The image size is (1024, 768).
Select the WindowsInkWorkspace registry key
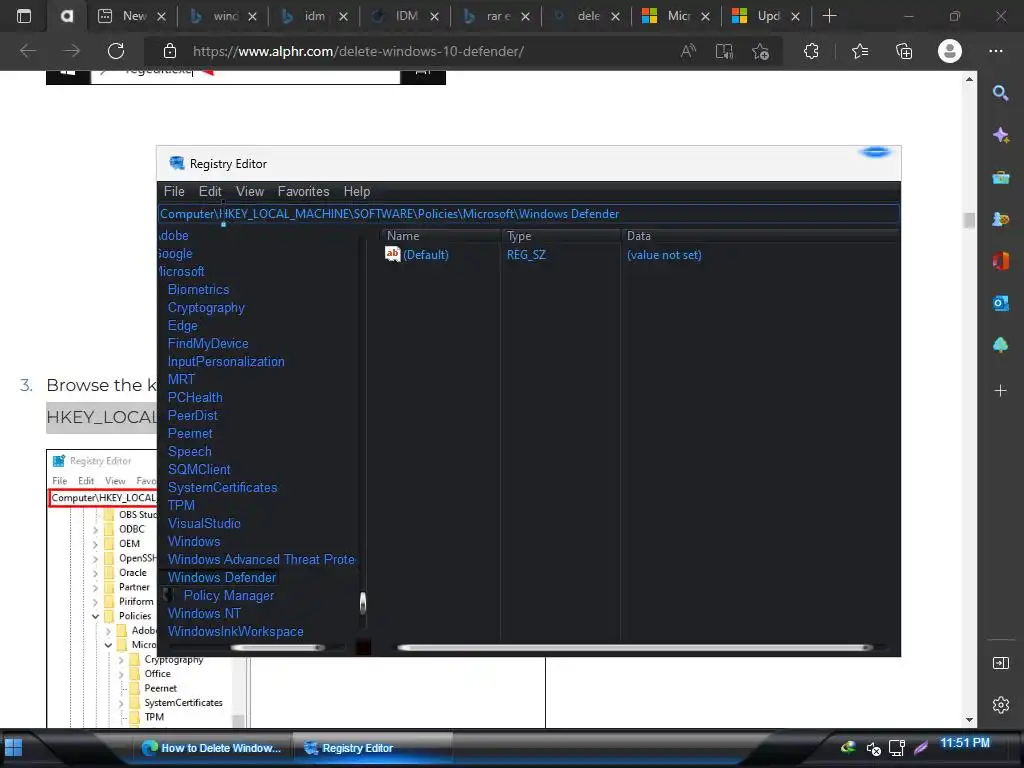click(236, 632)
